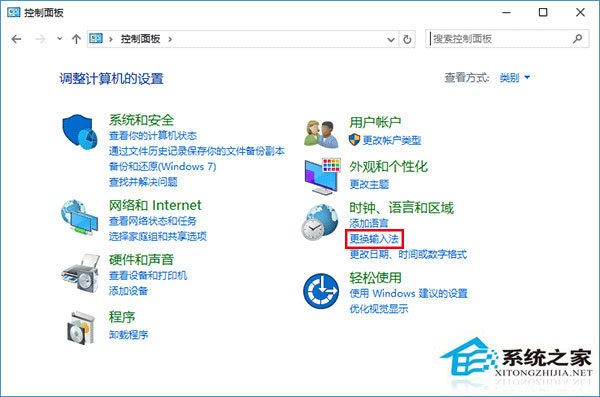
Task: Click the 控制面板 breadcrumb in address bar
Action: tap(140, 39)
